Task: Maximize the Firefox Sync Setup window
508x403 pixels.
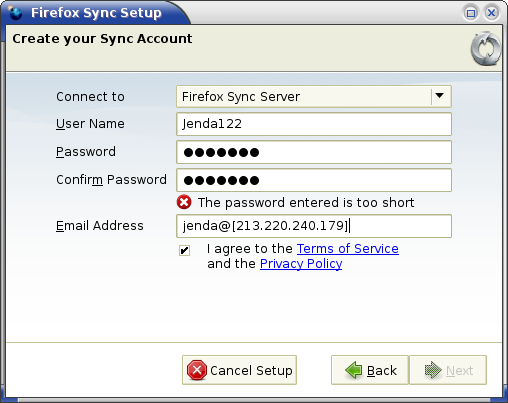Action: coord(471,13)
